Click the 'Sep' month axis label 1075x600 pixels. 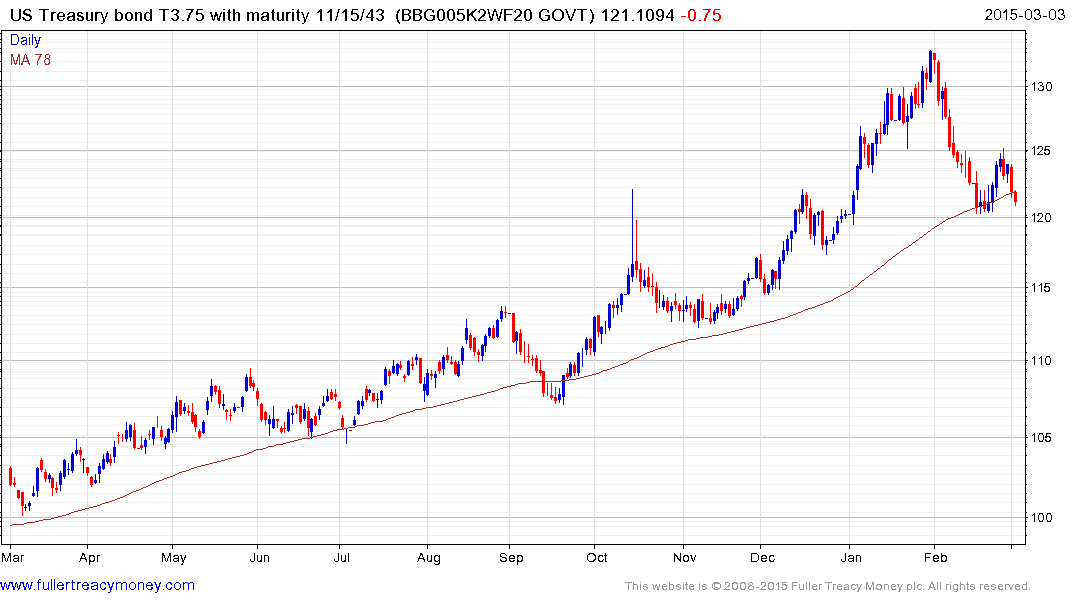511,557
